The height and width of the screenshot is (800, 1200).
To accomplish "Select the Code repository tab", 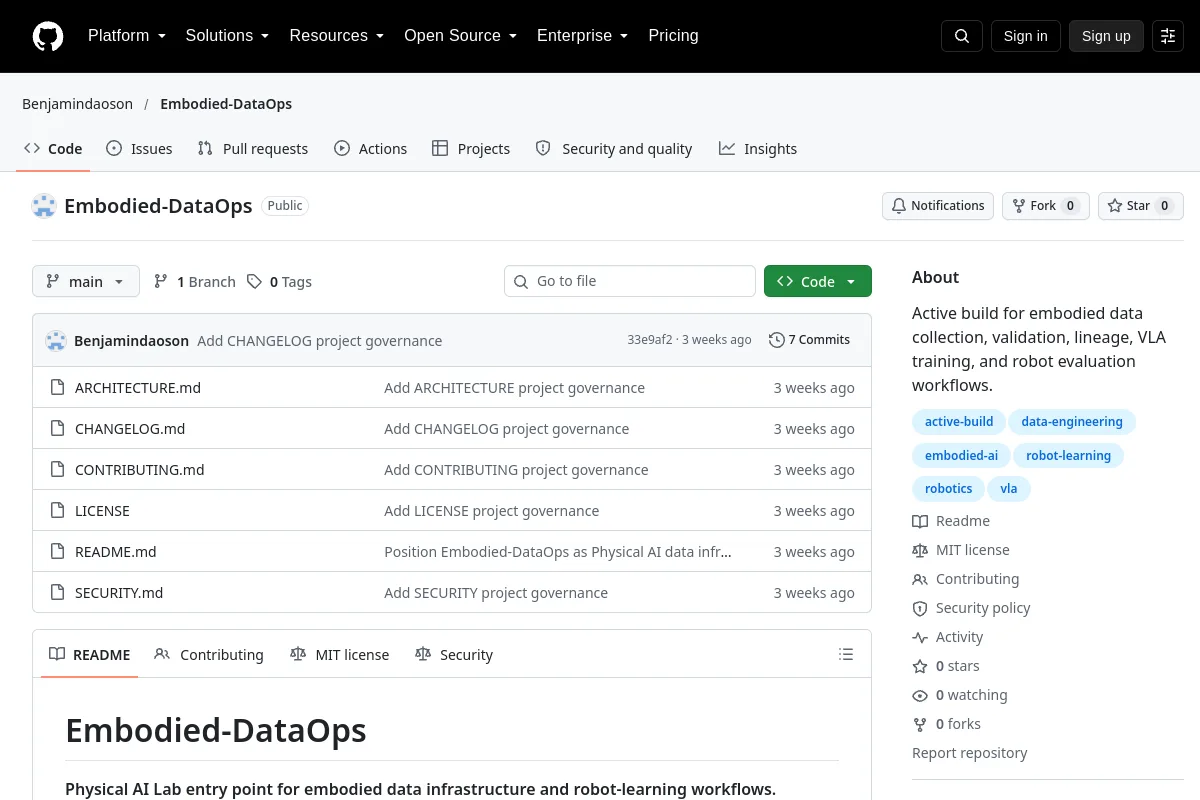I will click(x=53, y=149).
